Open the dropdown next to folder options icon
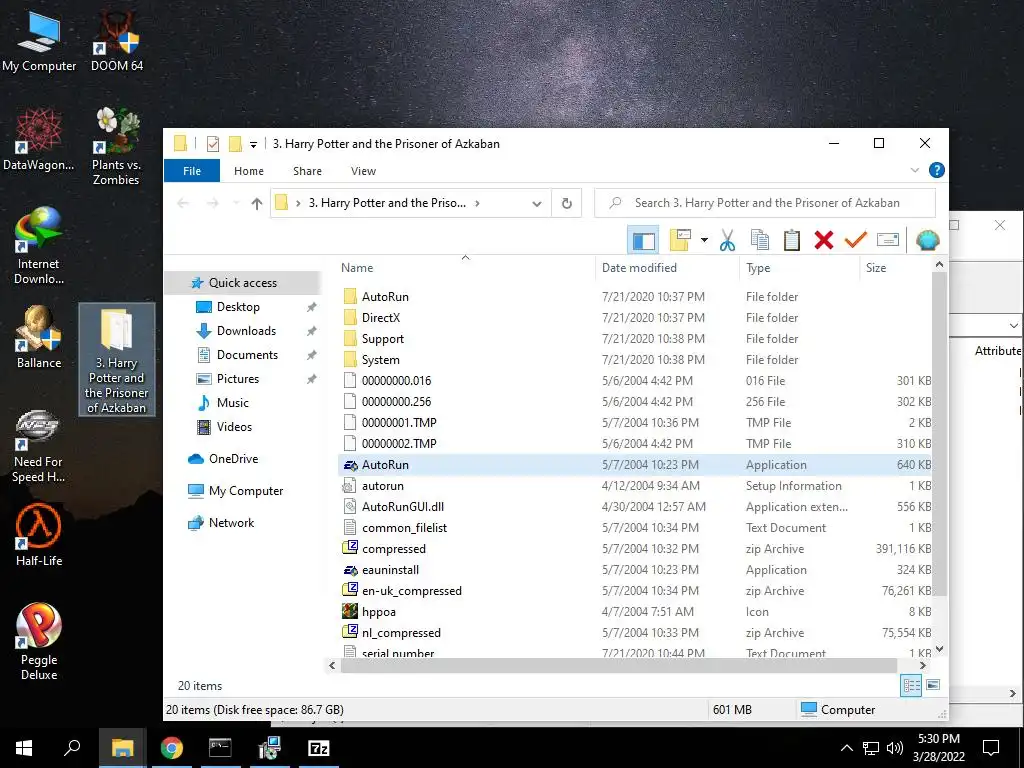 tap(704, 240)
